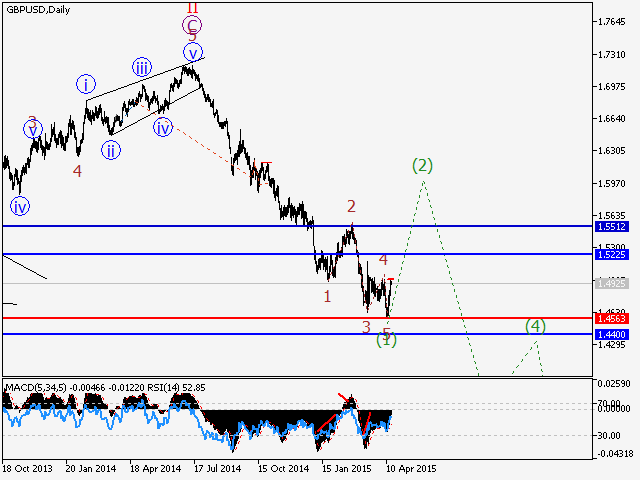Click the 10 Apr 2015 date label
The height and width of the screenshot is (480, 640).
coord(411,469)
